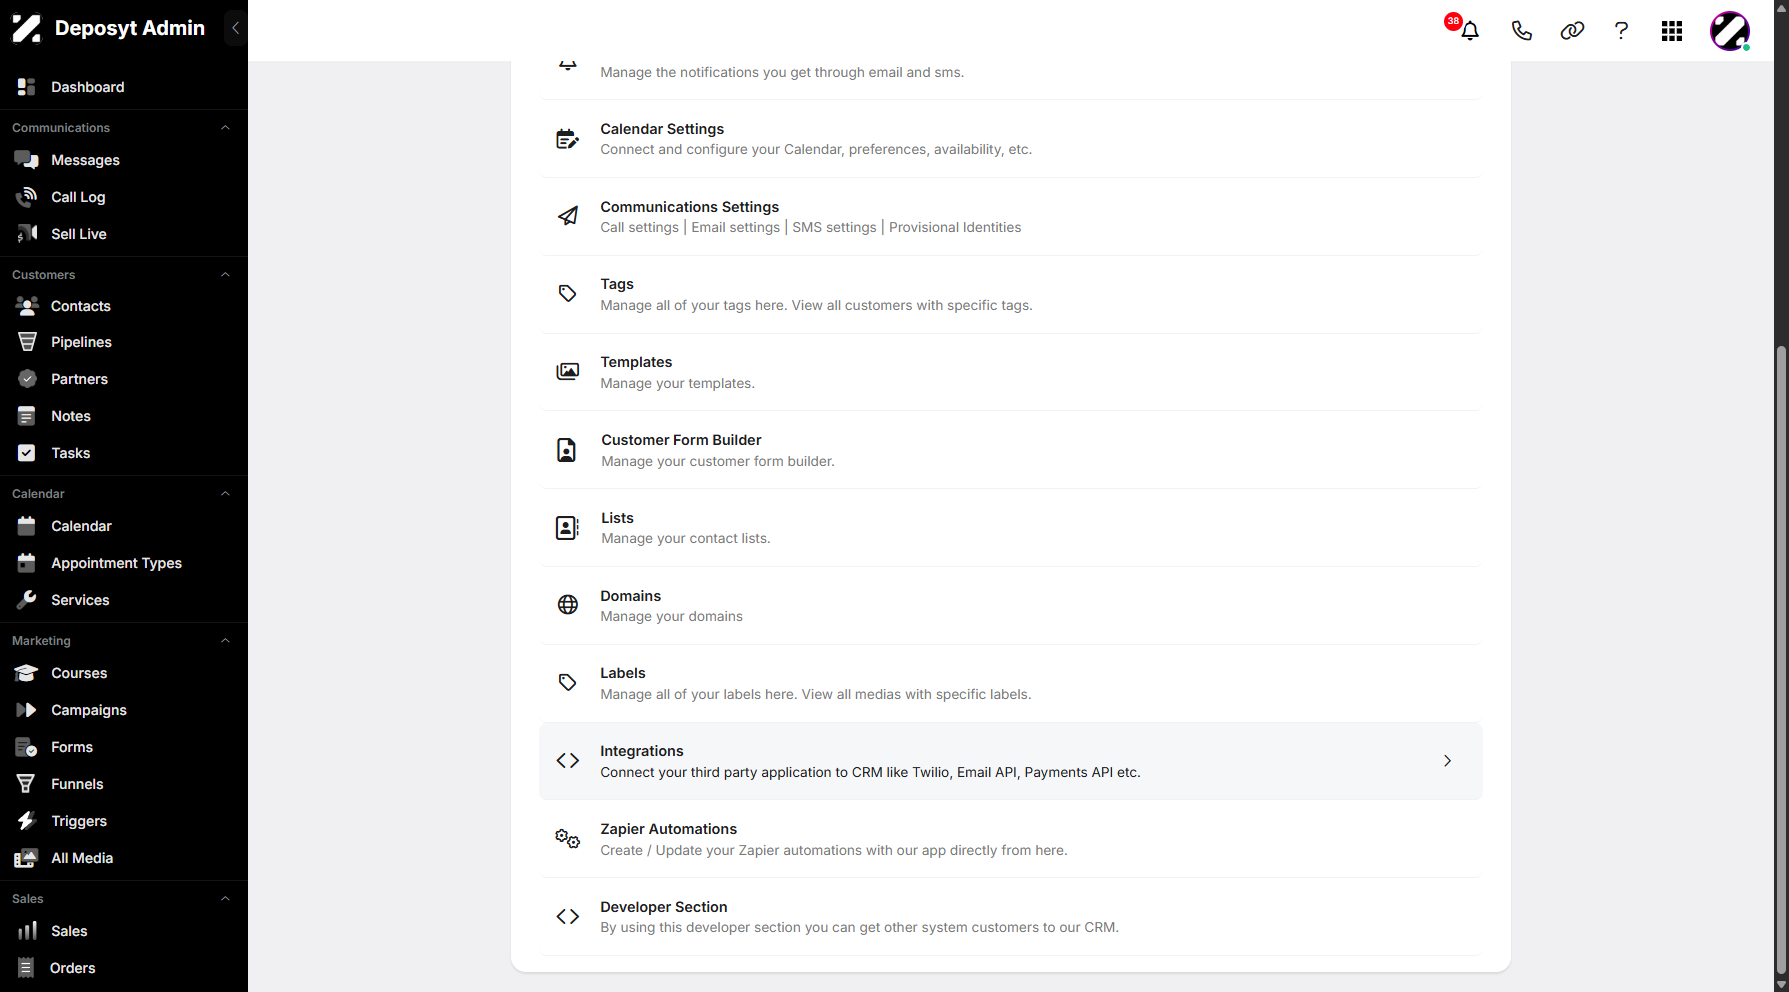The width and height of the screenshot is (1789, 992).
Task: Click the Lists contact book icon
Action: coord(567,528)
